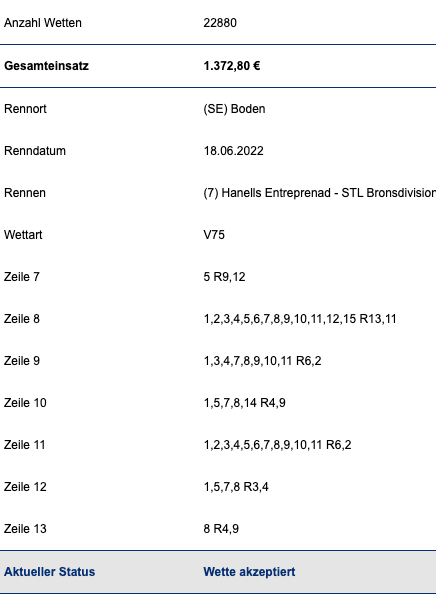This screenshot has height=595, width=436.
Task: Click the Anzahl Wetten value 22880
Action: 220,23
